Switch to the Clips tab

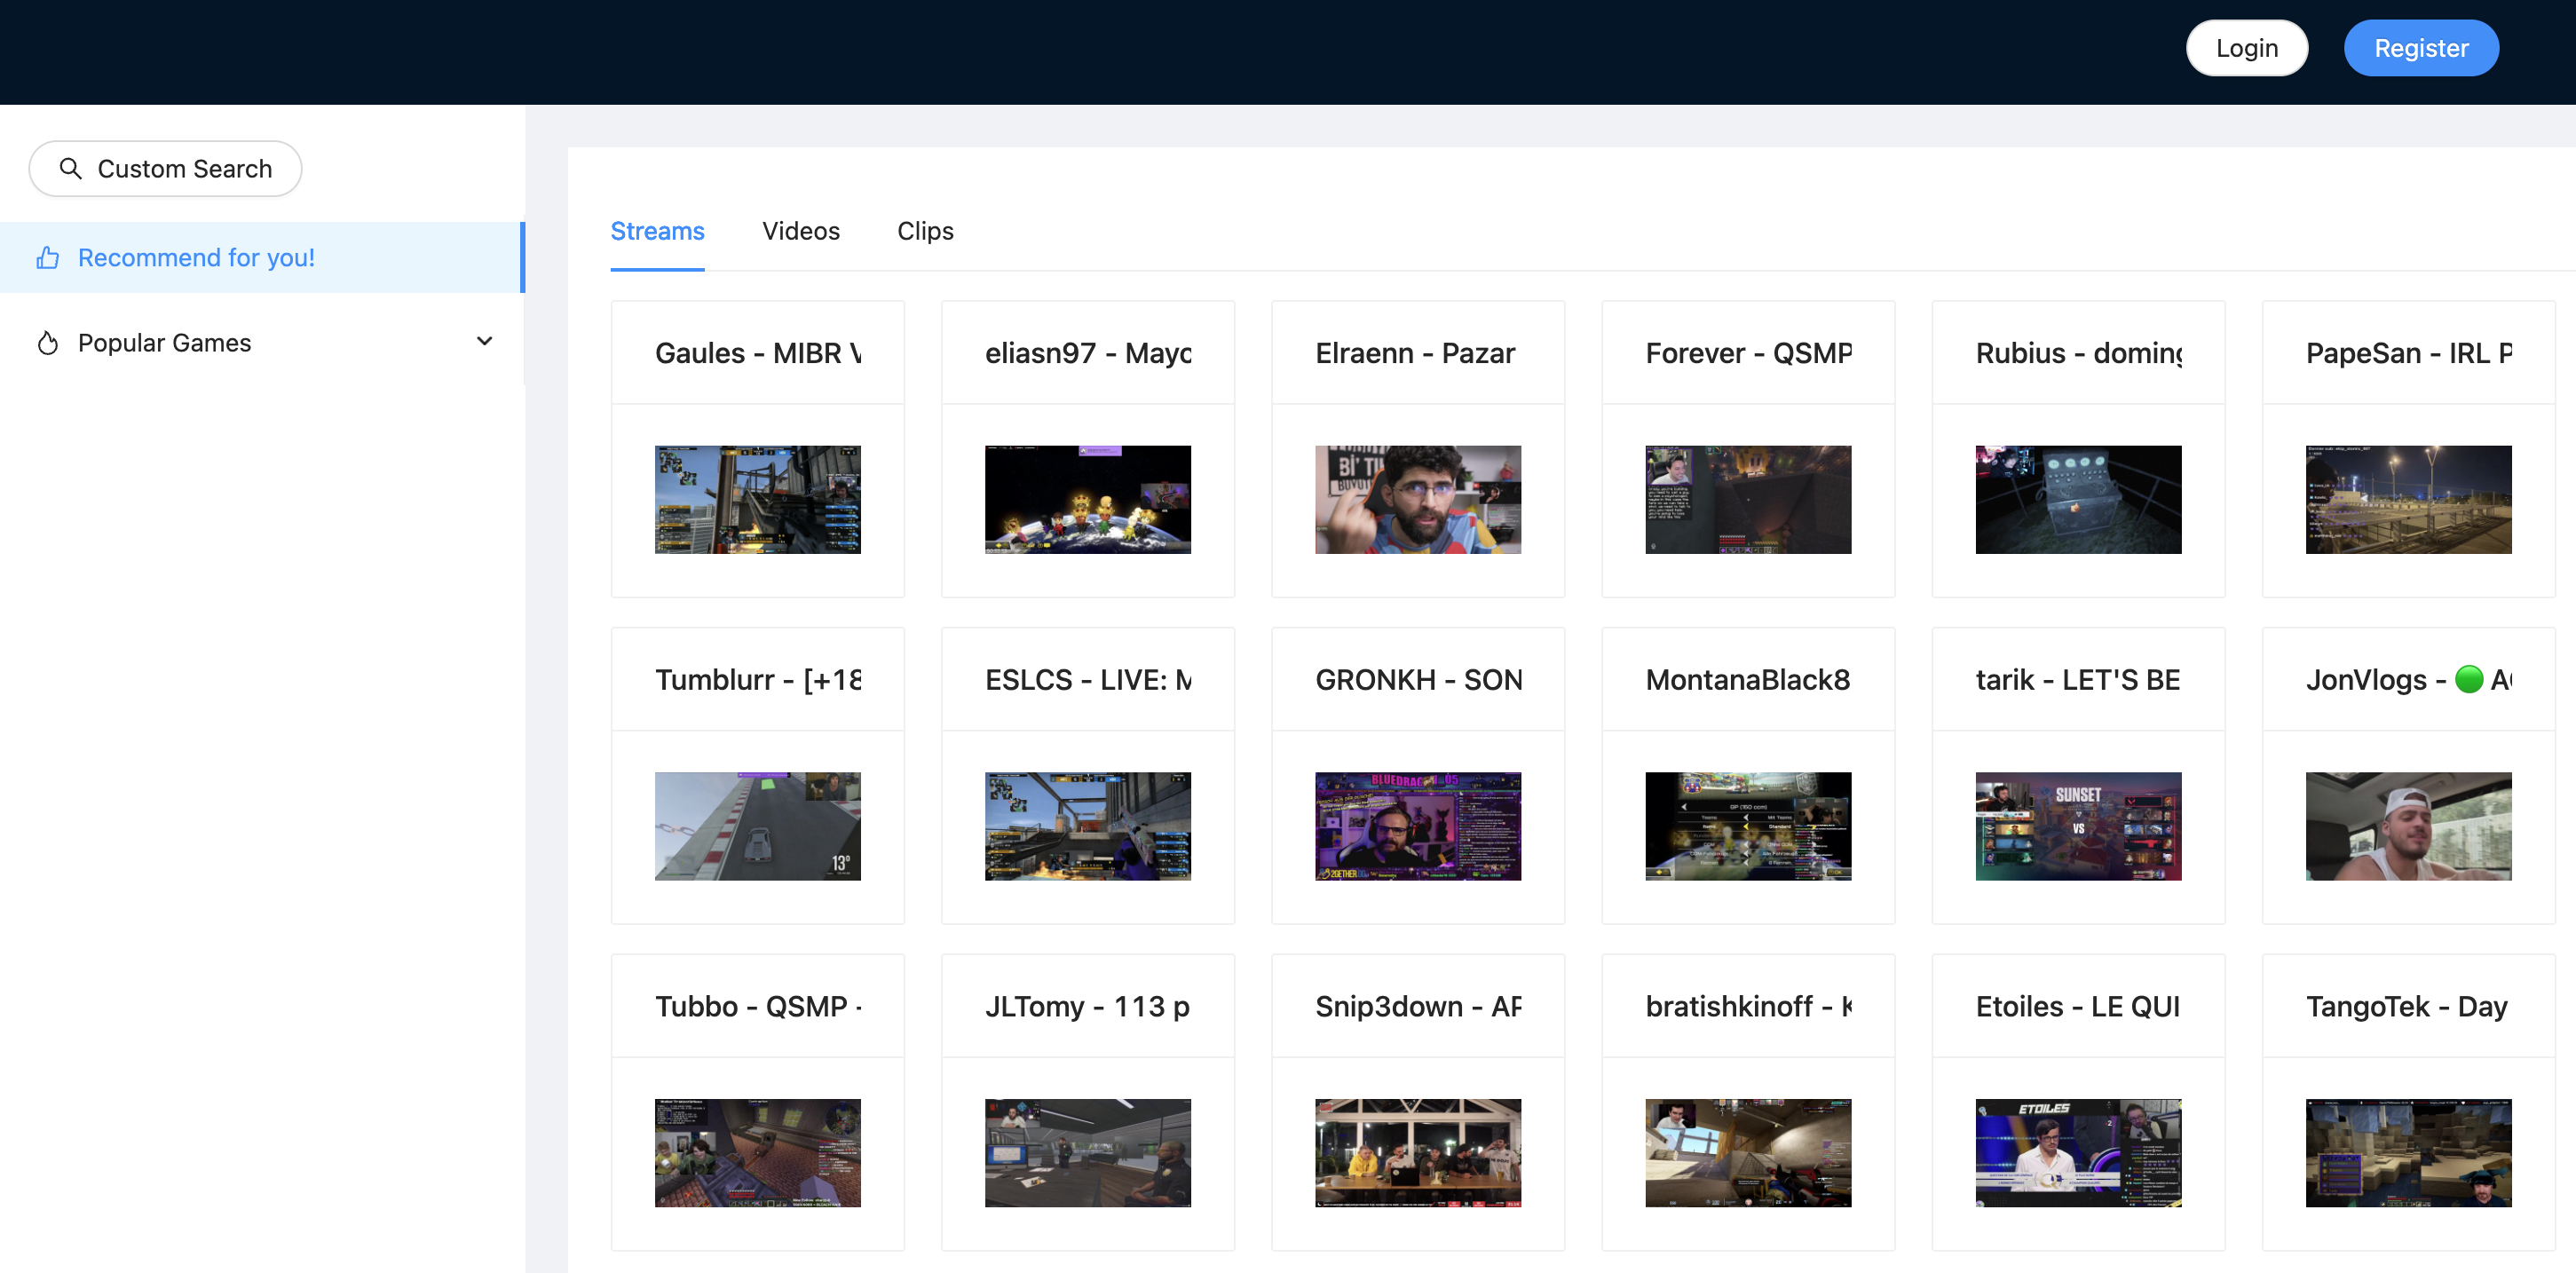(924, 231)
